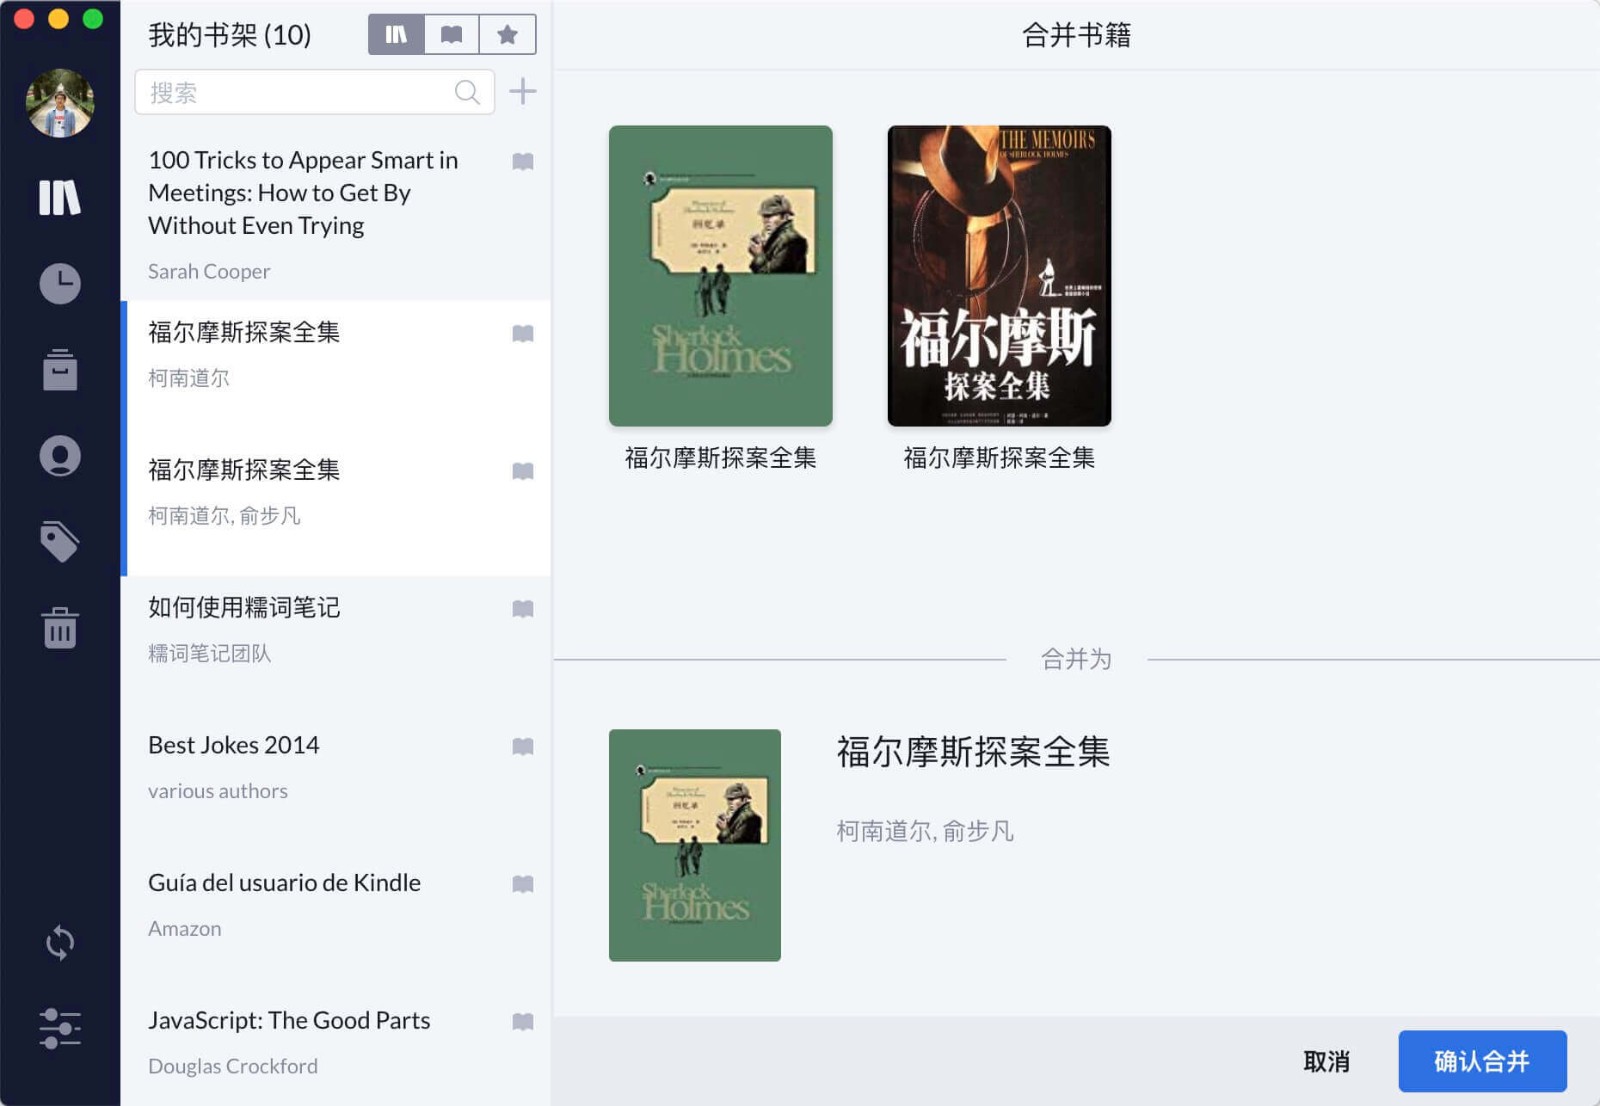The image size is (1600, 1106).
Task: Open the settings sliders sidebar icon
Action: (60, 1029)
